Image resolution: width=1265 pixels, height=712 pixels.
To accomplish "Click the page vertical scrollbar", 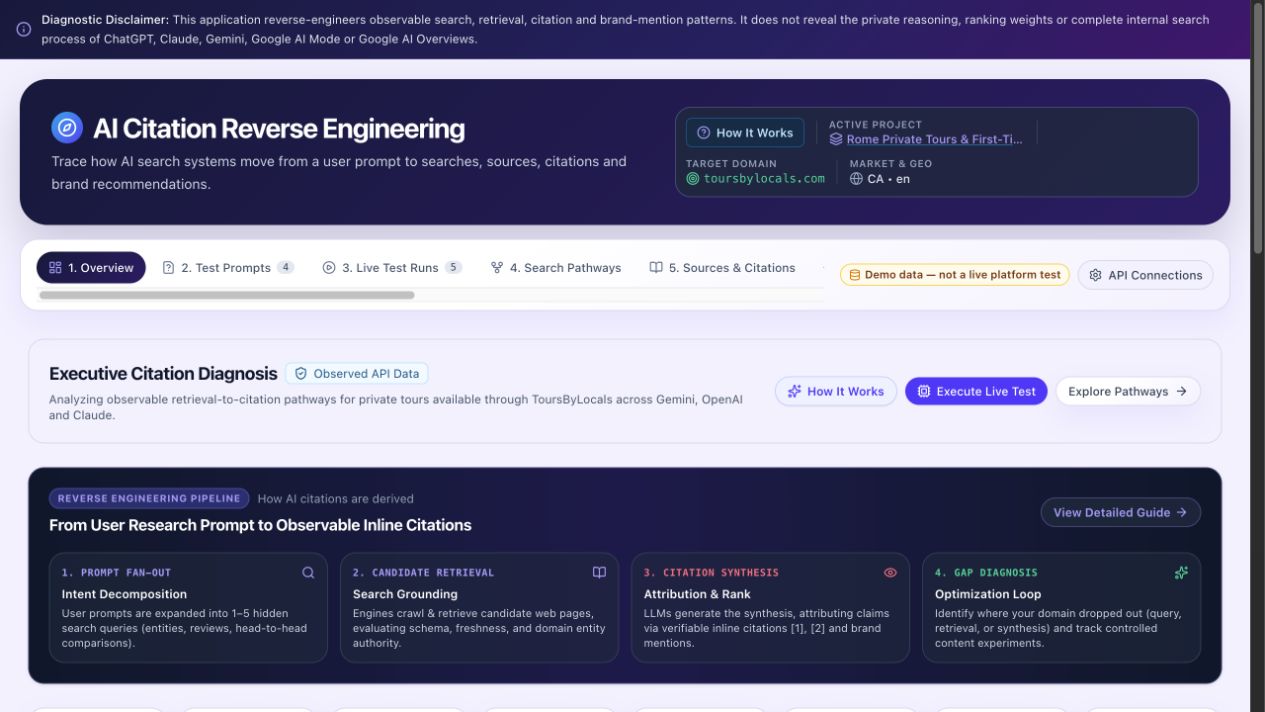I will (1258, 130).
